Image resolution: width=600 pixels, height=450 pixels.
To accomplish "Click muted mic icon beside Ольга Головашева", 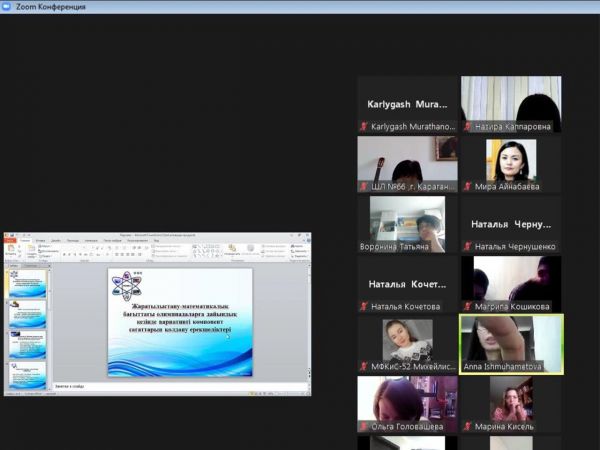I will (x=364, y=426).
